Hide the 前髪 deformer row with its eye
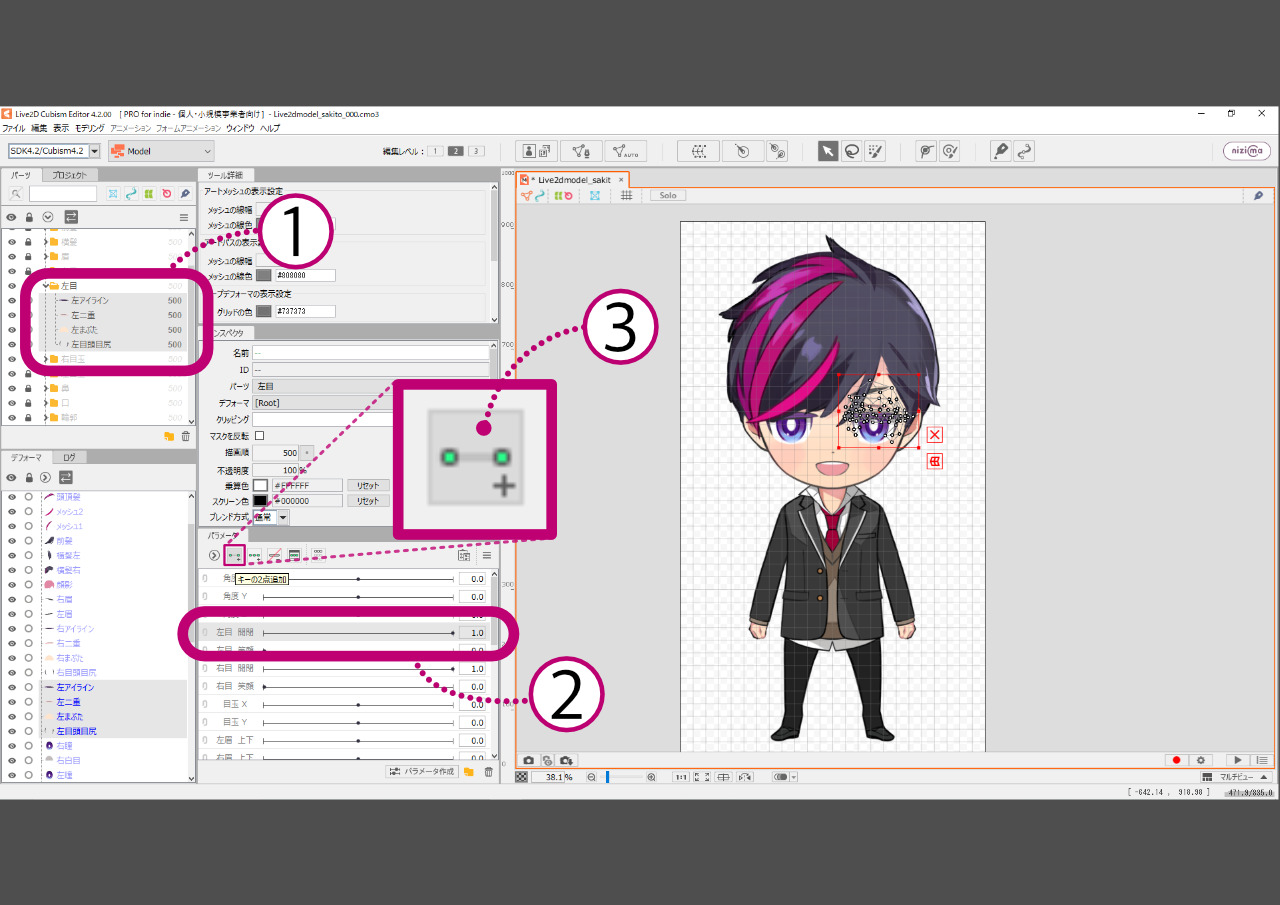 point(12,540)
